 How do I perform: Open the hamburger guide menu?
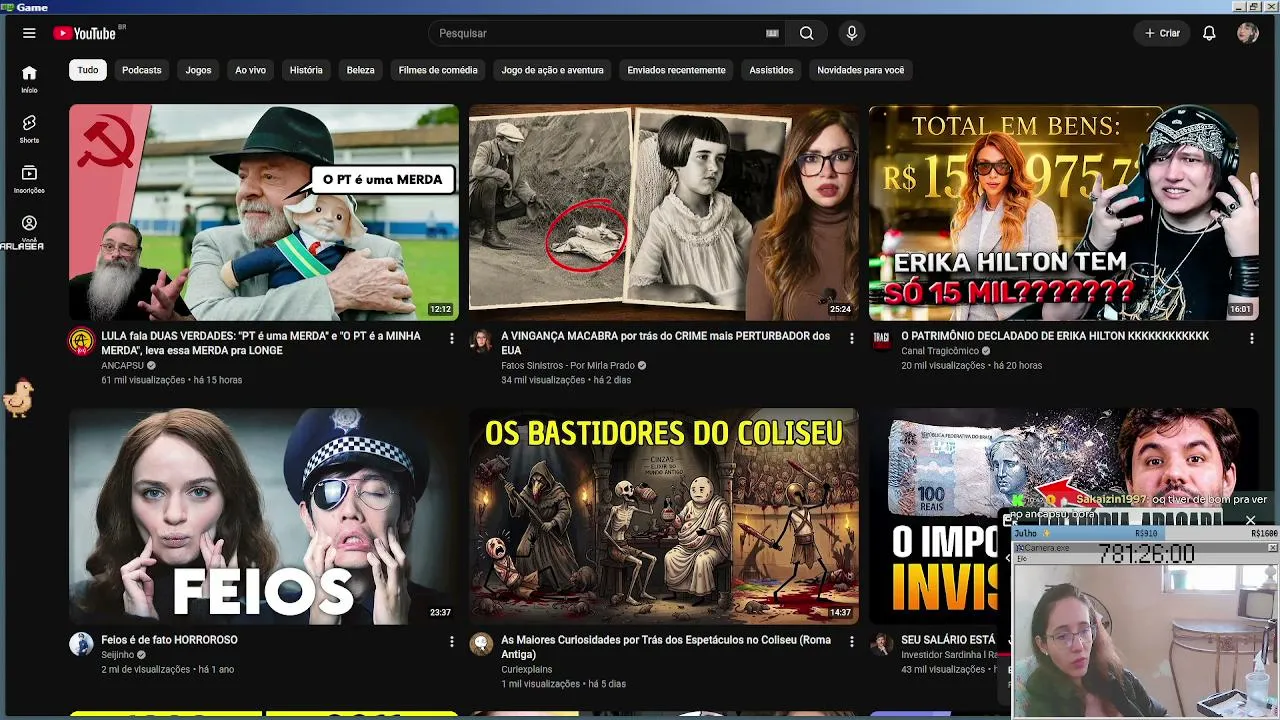pos(29,33)
